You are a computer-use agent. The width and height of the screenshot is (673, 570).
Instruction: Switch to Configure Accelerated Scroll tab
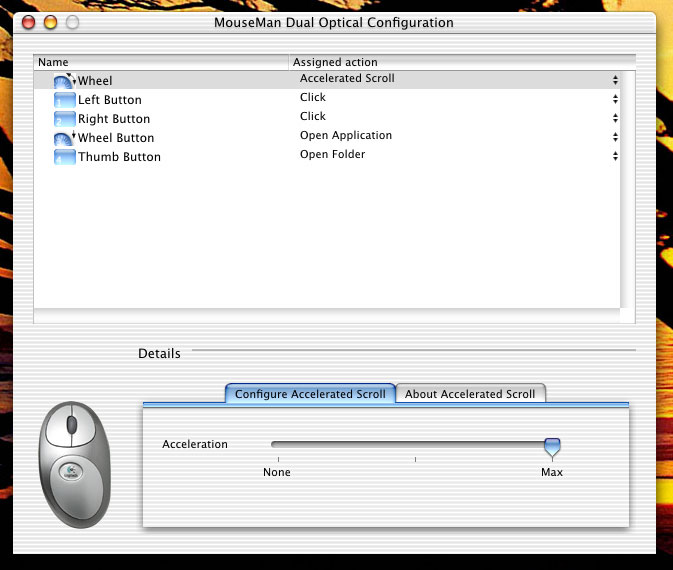click(x=310, y=394)
